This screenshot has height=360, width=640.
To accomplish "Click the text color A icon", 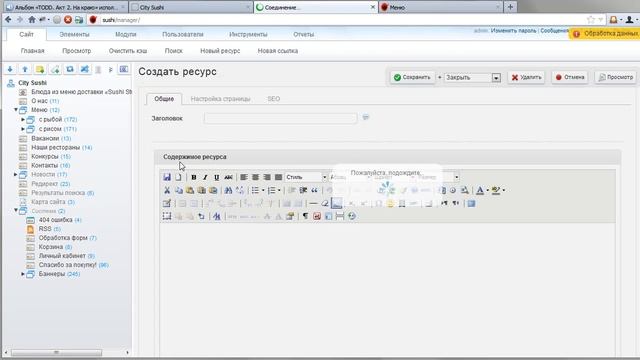I will coord(480,190).
